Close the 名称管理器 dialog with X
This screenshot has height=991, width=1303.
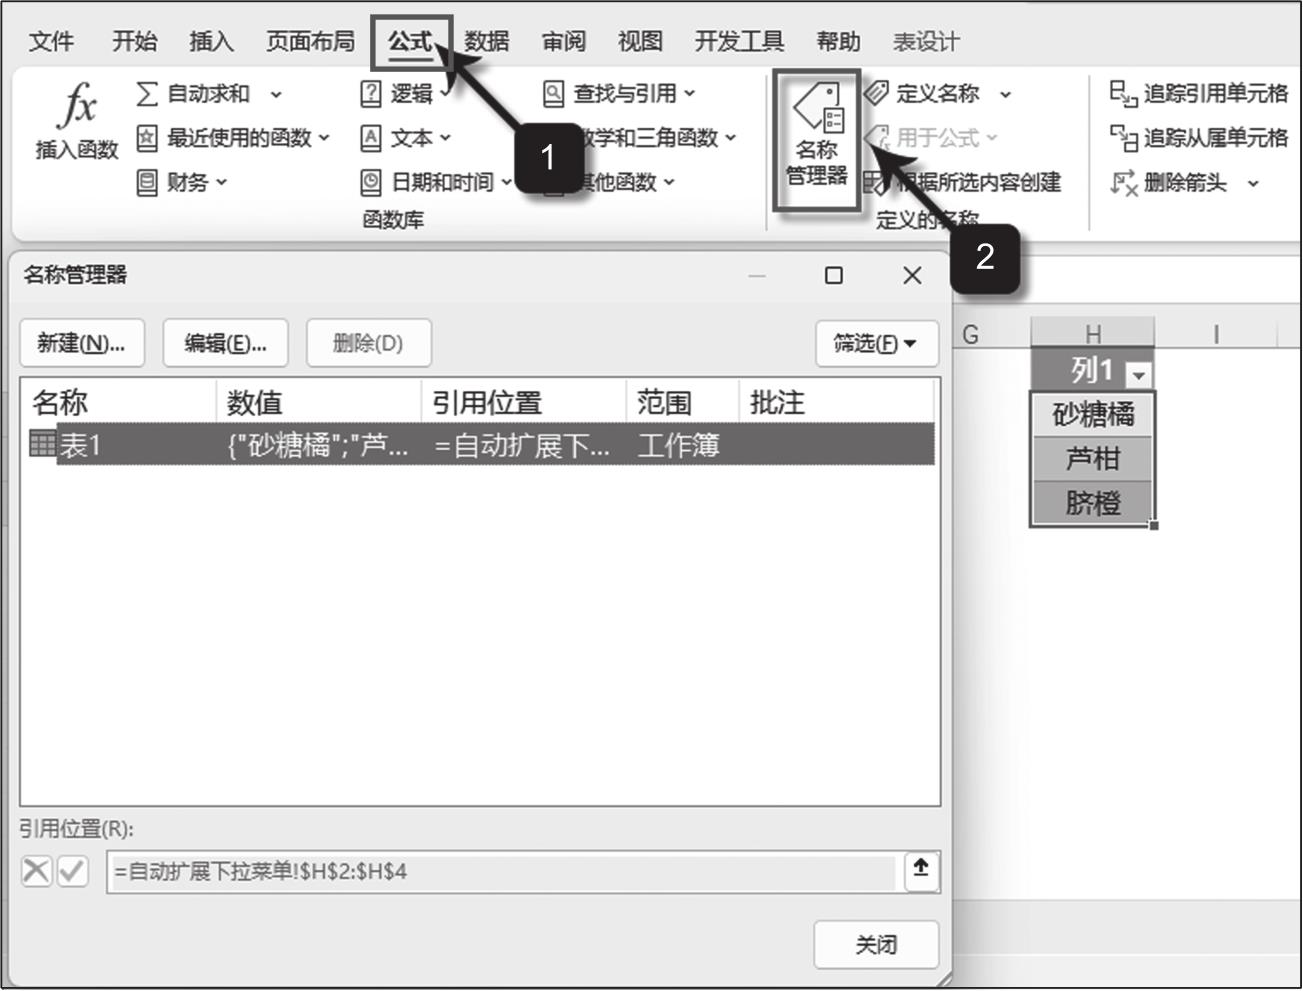point(912,275)
